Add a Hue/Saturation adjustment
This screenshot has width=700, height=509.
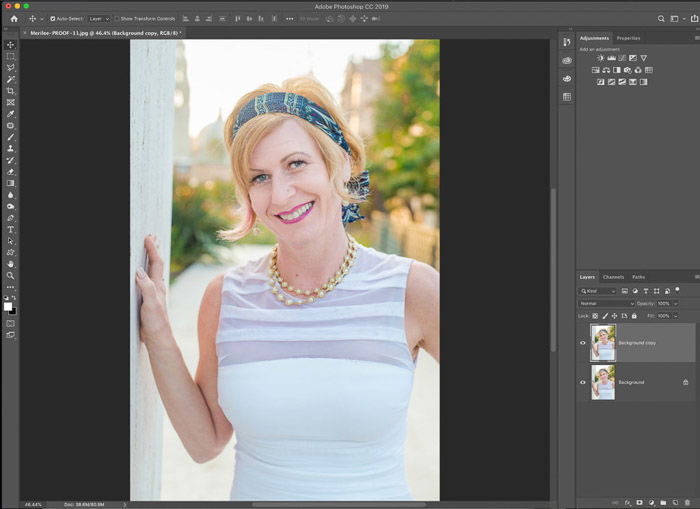[596, 70]
